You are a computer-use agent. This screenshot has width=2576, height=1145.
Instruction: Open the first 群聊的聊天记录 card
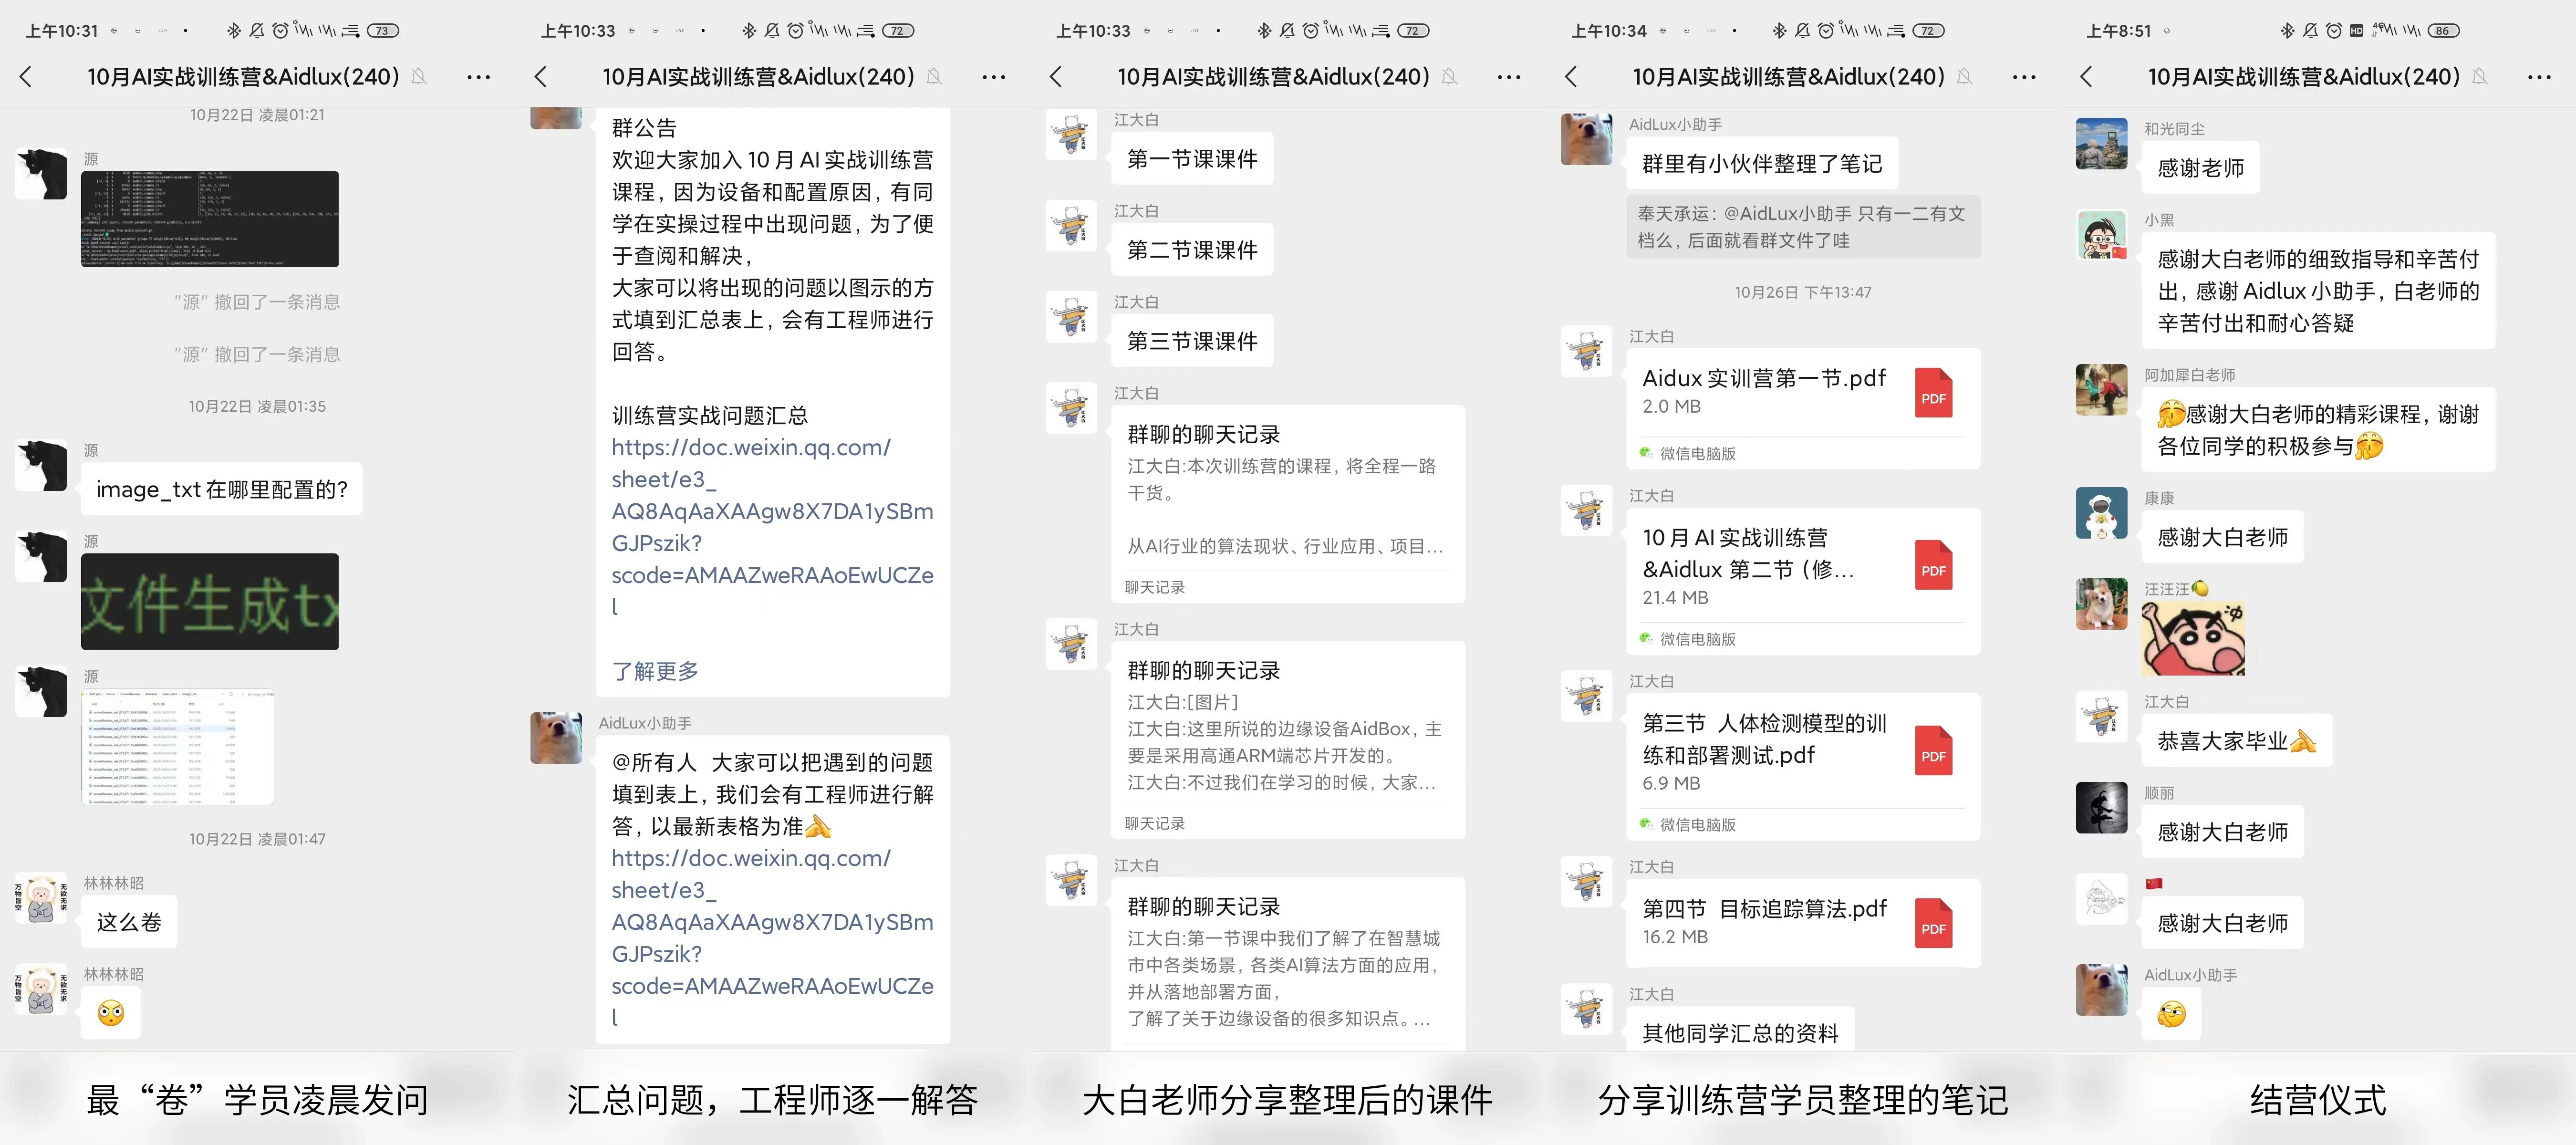tap(1288, 504)
